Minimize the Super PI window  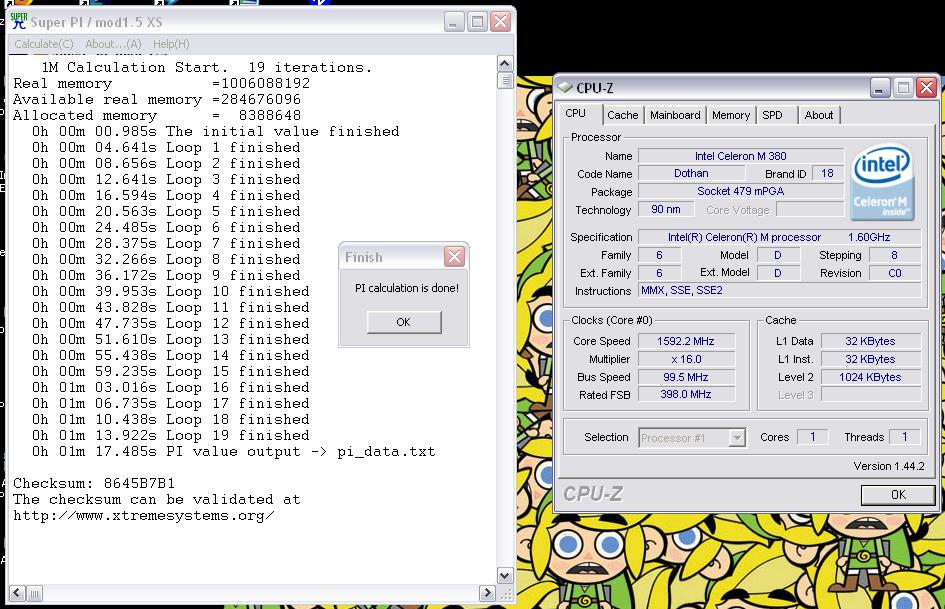tap(454, 22)
